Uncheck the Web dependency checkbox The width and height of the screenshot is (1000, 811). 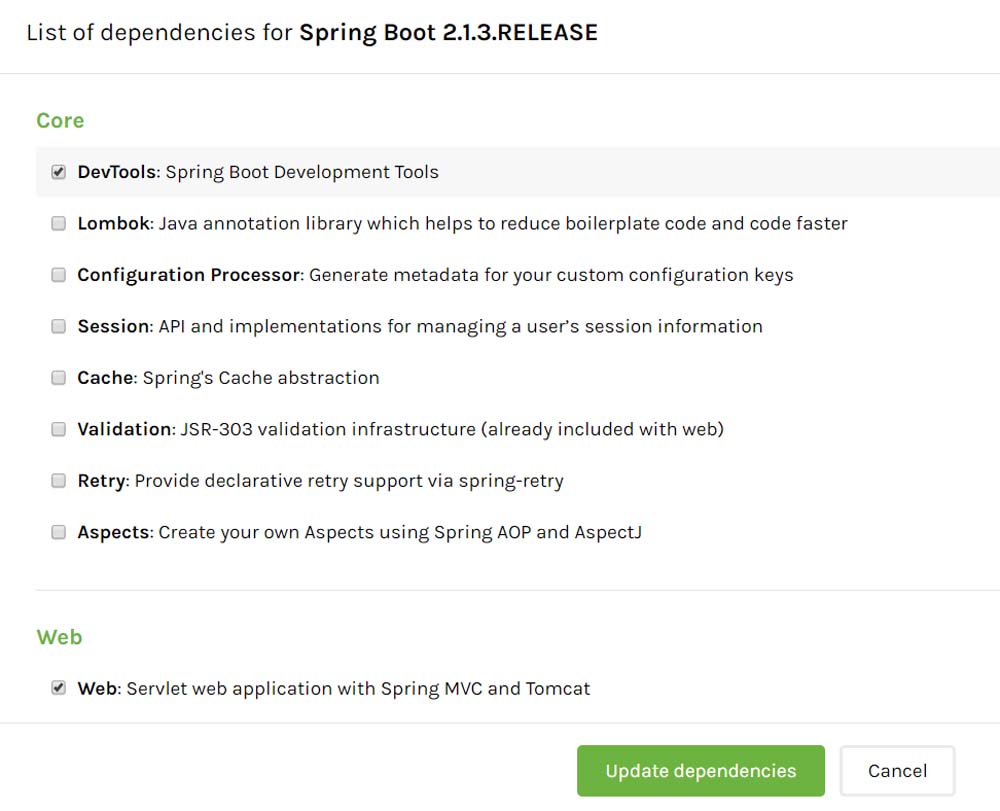click(x=59, y=688)
